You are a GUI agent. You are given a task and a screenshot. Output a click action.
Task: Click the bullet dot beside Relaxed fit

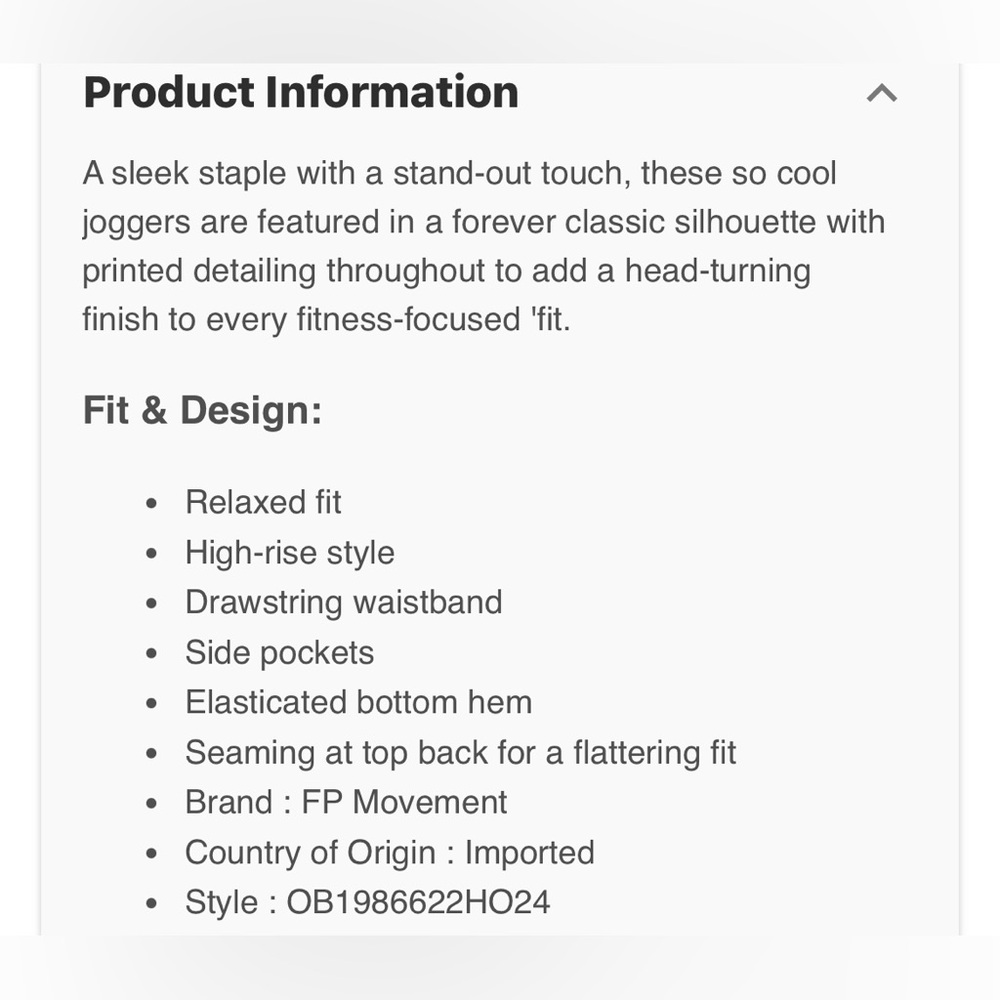151,504
